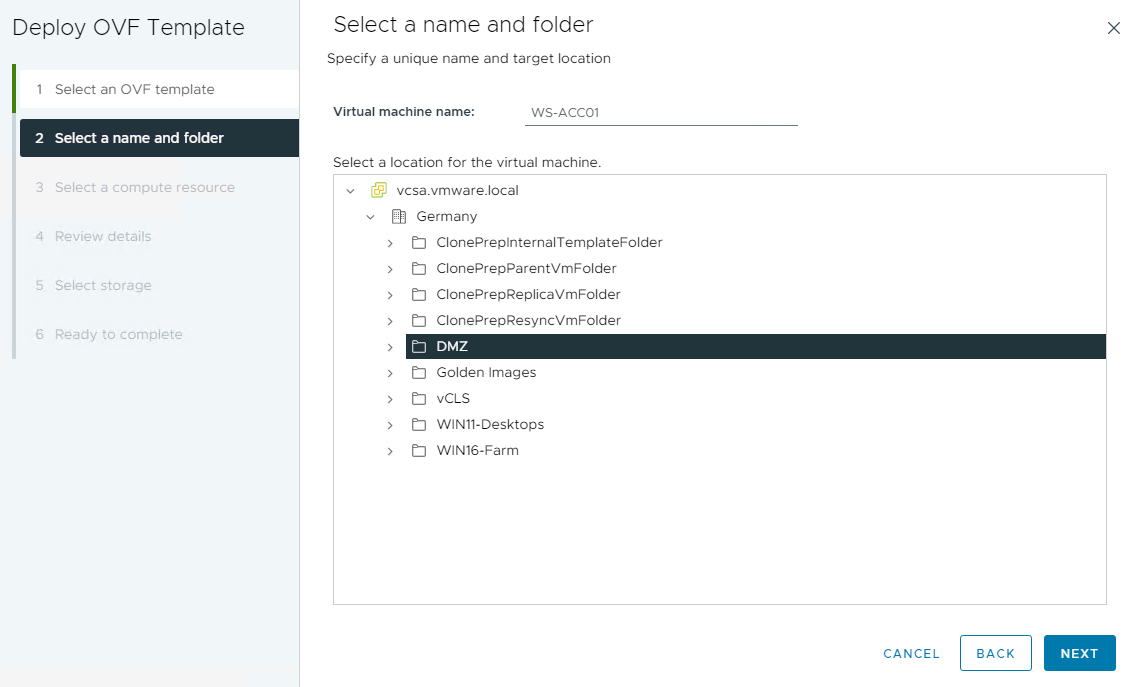
Task: Click the vCLS folder icon
Action: (x=418, y=398)
